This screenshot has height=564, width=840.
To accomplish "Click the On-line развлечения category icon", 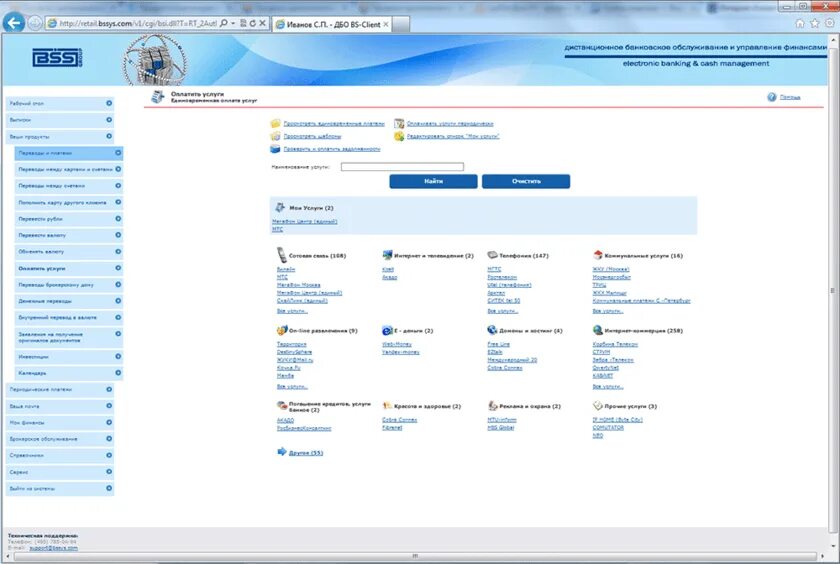I will pos(282,330).
